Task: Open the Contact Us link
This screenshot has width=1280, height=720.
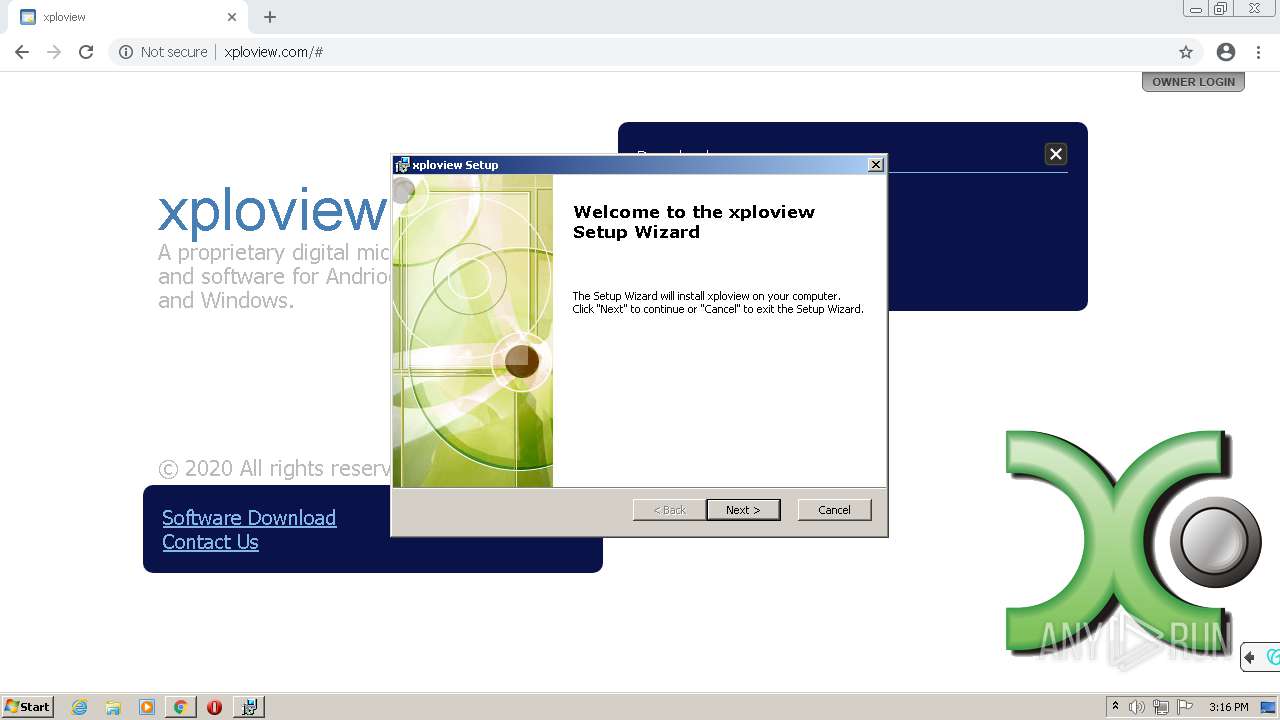Action: pyautogui.click(x=210, y=542)
